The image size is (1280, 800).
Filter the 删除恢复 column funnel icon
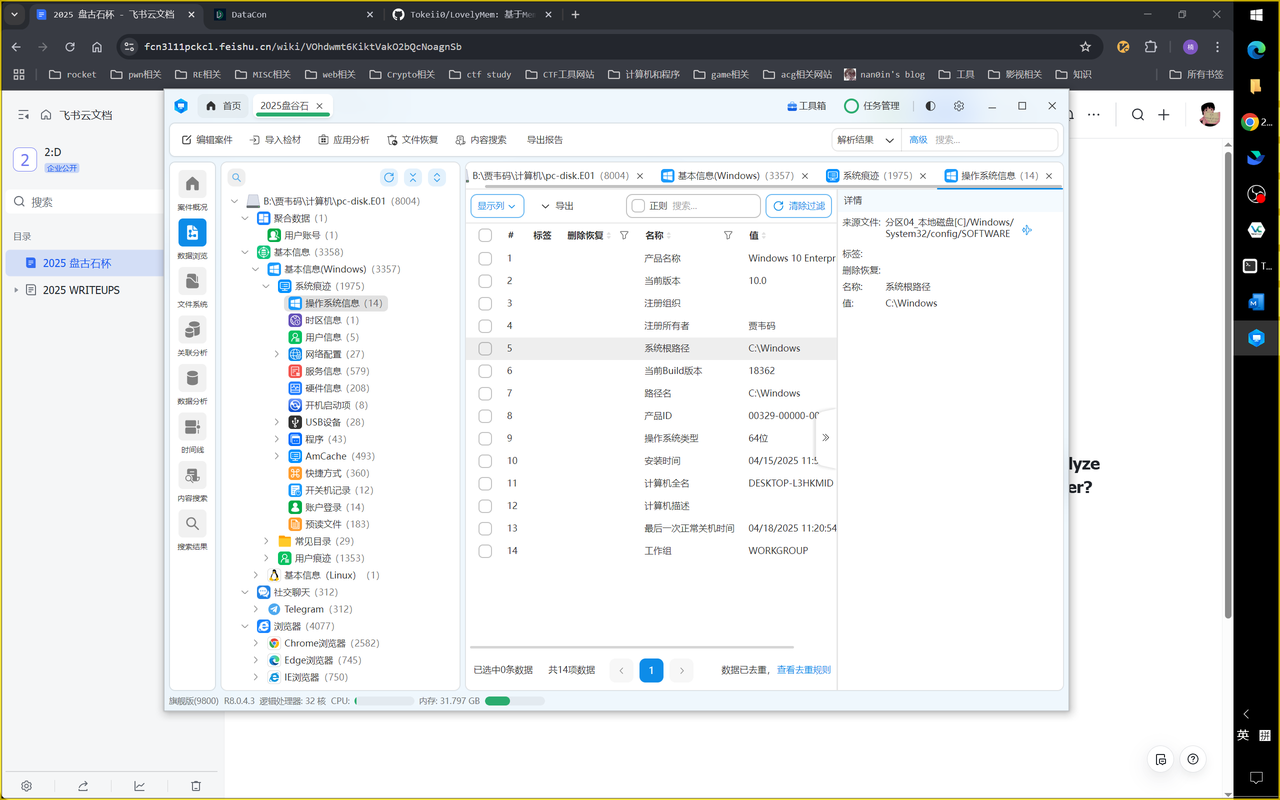coord(624,235)
